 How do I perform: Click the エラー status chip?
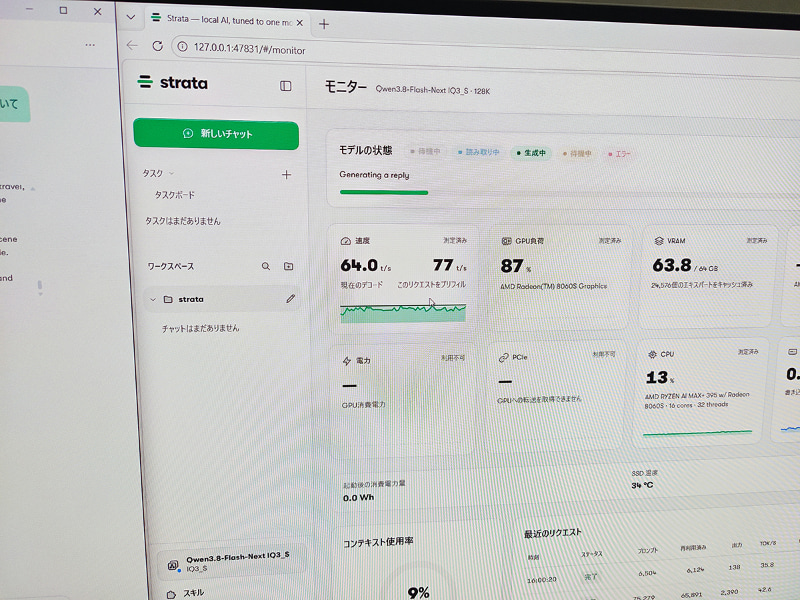click(619, 154)
